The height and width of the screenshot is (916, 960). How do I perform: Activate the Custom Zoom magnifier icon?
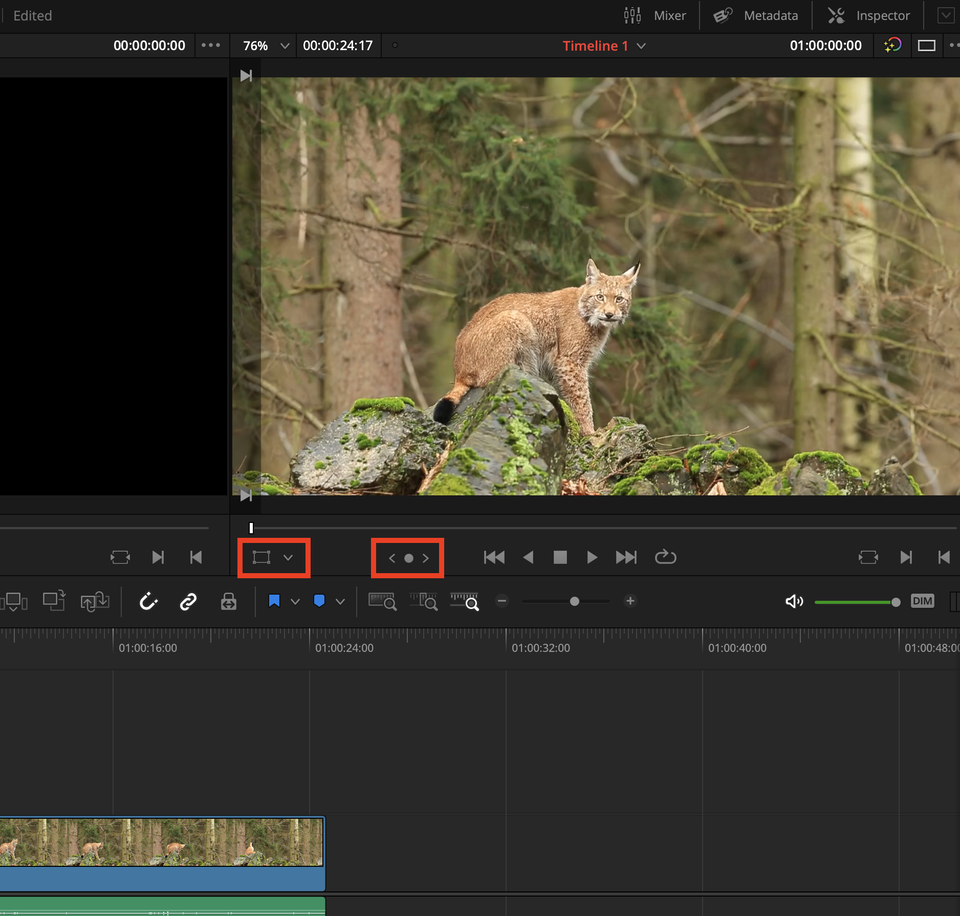(x=464, y=601)
